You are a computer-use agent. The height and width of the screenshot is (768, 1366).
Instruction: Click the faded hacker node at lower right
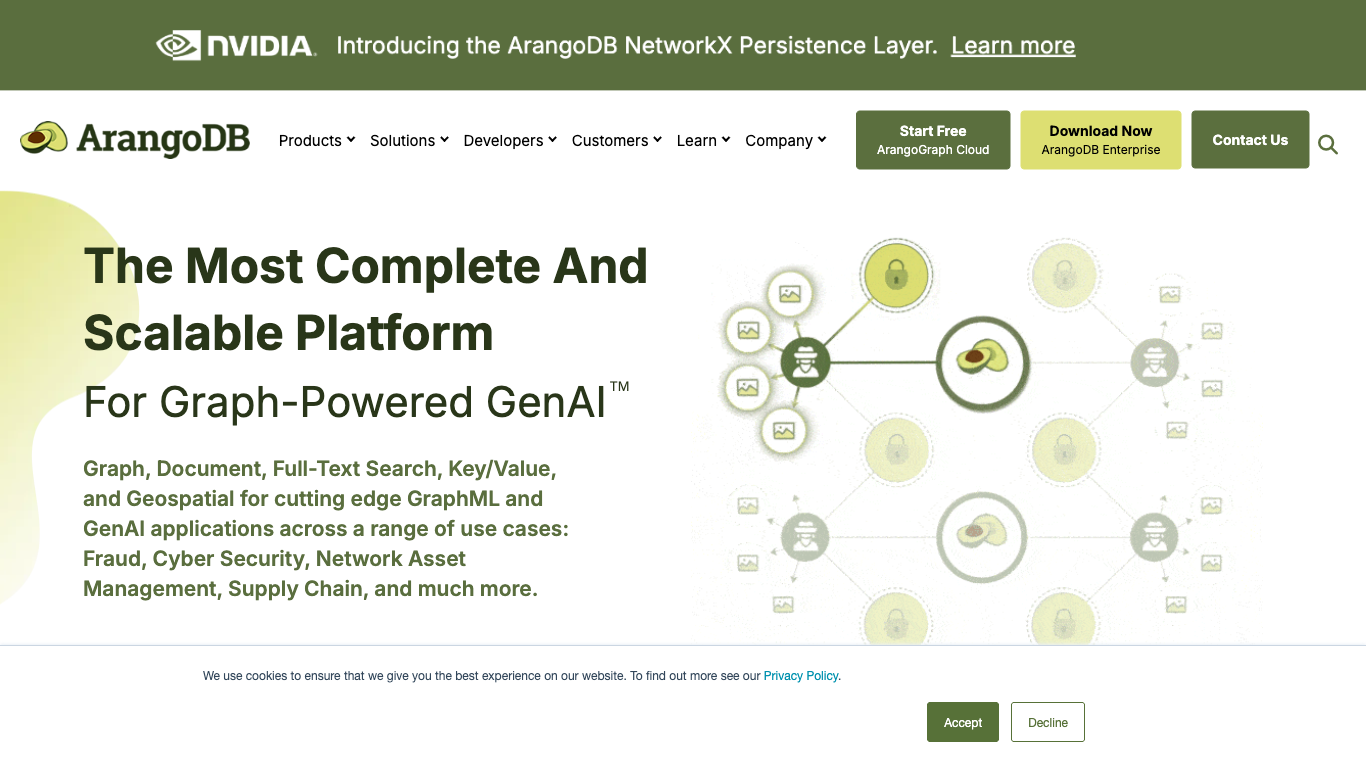(1155, 537)
